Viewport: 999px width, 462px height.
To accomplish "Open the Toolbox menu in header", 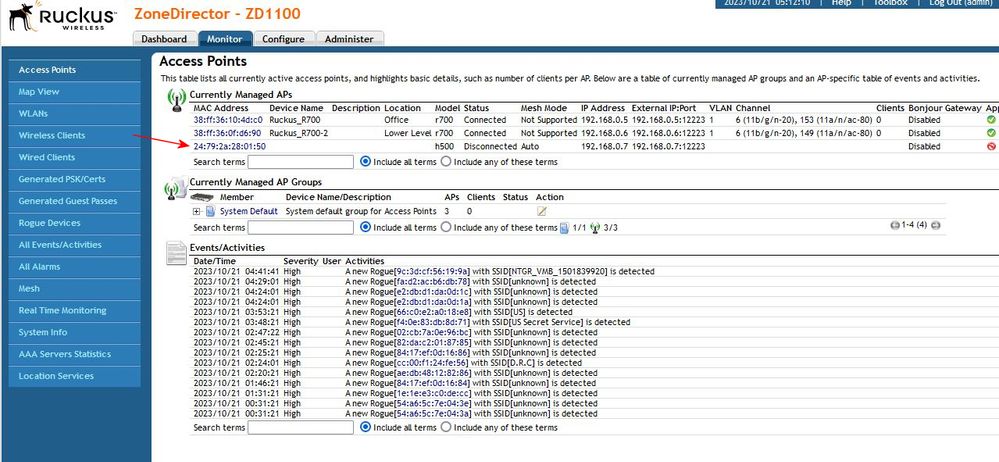I will [888, 3].
